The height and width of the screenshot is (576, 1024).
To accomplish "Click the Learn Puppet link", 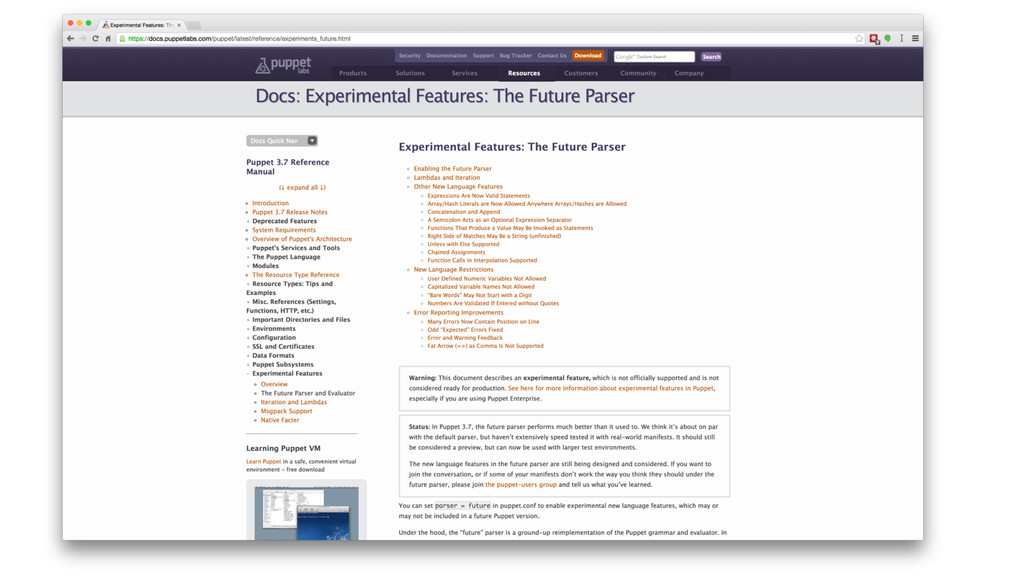I will click(263, 462).
